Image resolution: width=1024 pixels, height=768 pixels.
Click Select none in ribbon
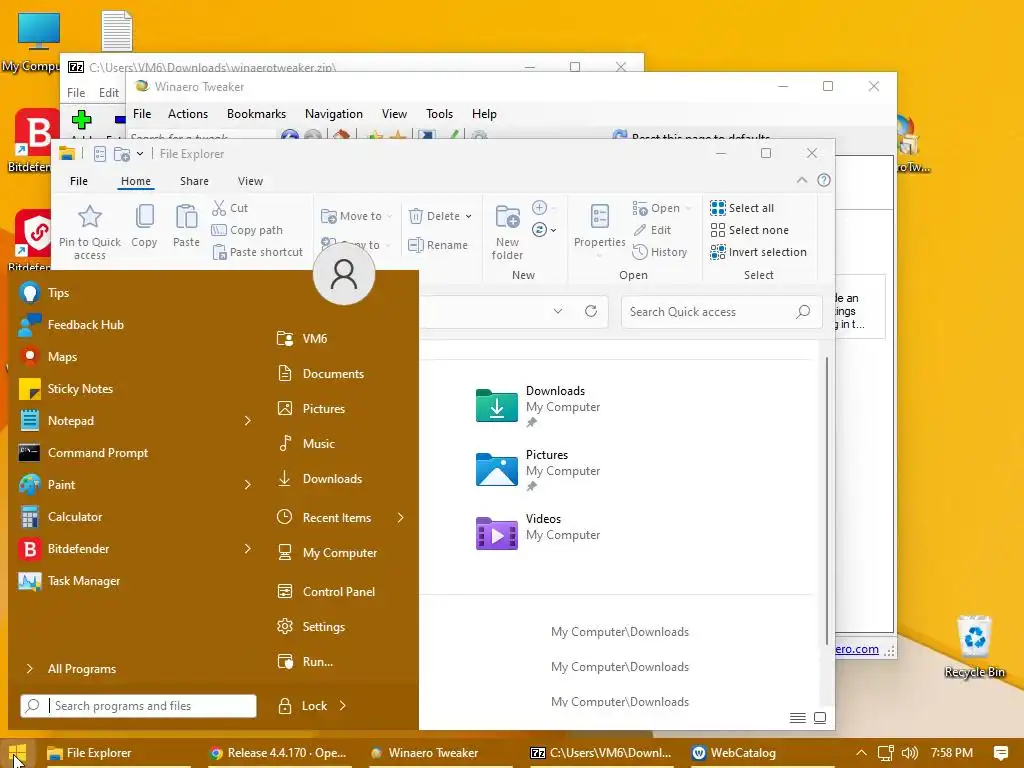click(x=749, y=230)
